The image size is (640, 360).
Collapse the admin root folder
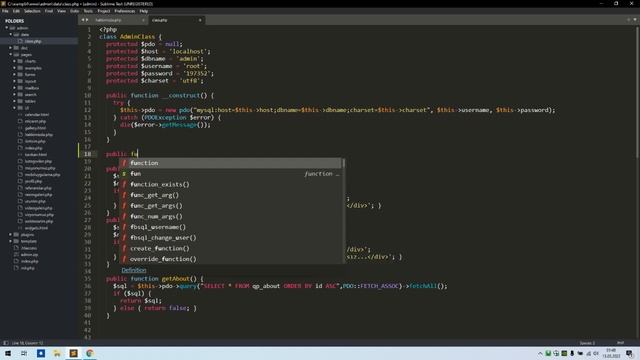pyautogui.click(x=7, y=28)
